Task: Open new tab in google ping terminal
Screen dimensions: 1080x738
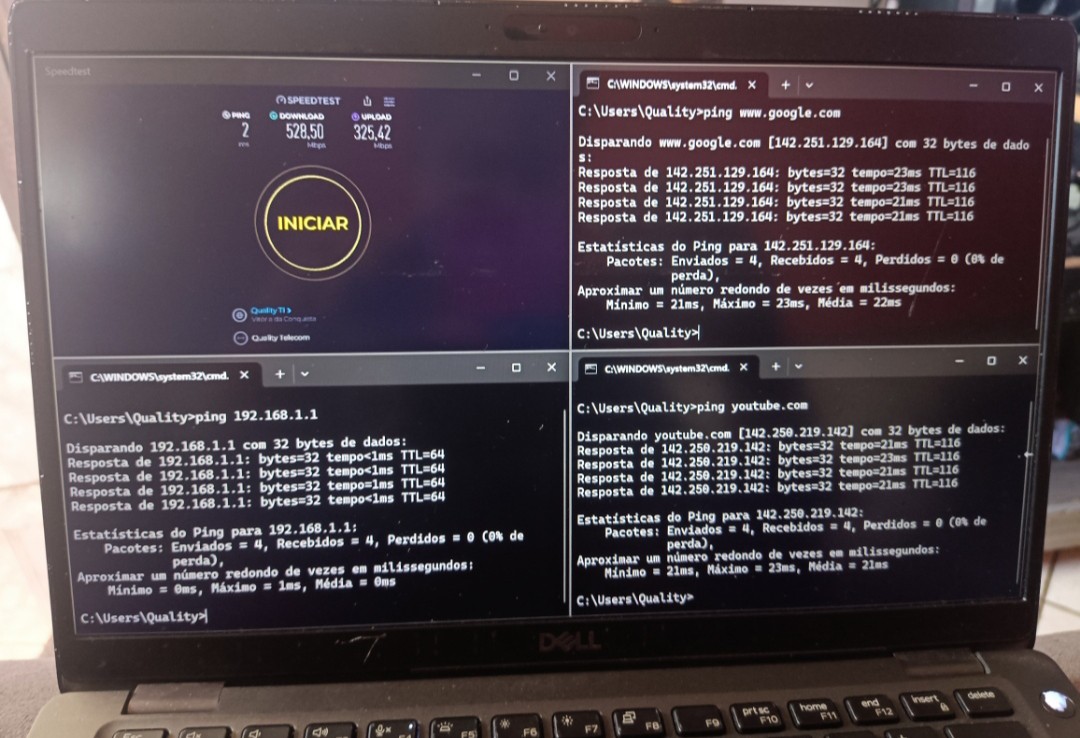Action: (x=785, y=85)
